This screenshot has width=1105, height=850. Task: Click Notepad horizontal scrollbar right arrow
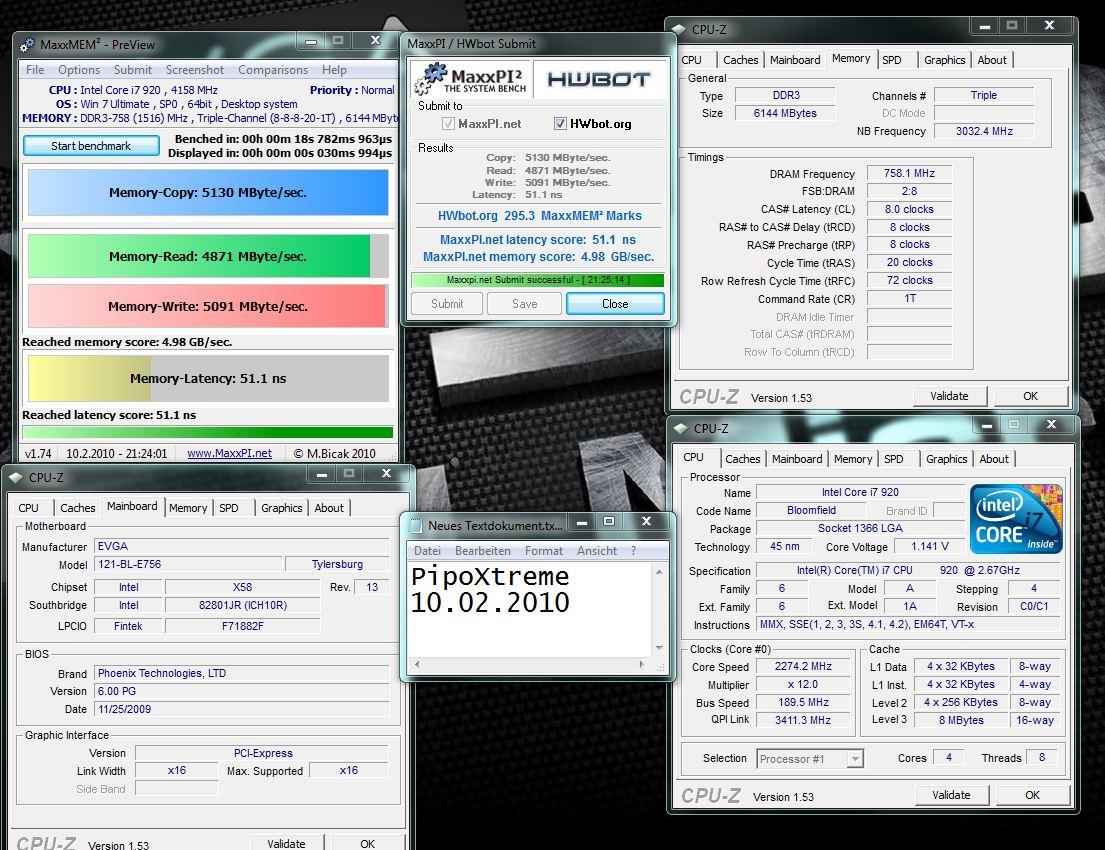[641, 664]
